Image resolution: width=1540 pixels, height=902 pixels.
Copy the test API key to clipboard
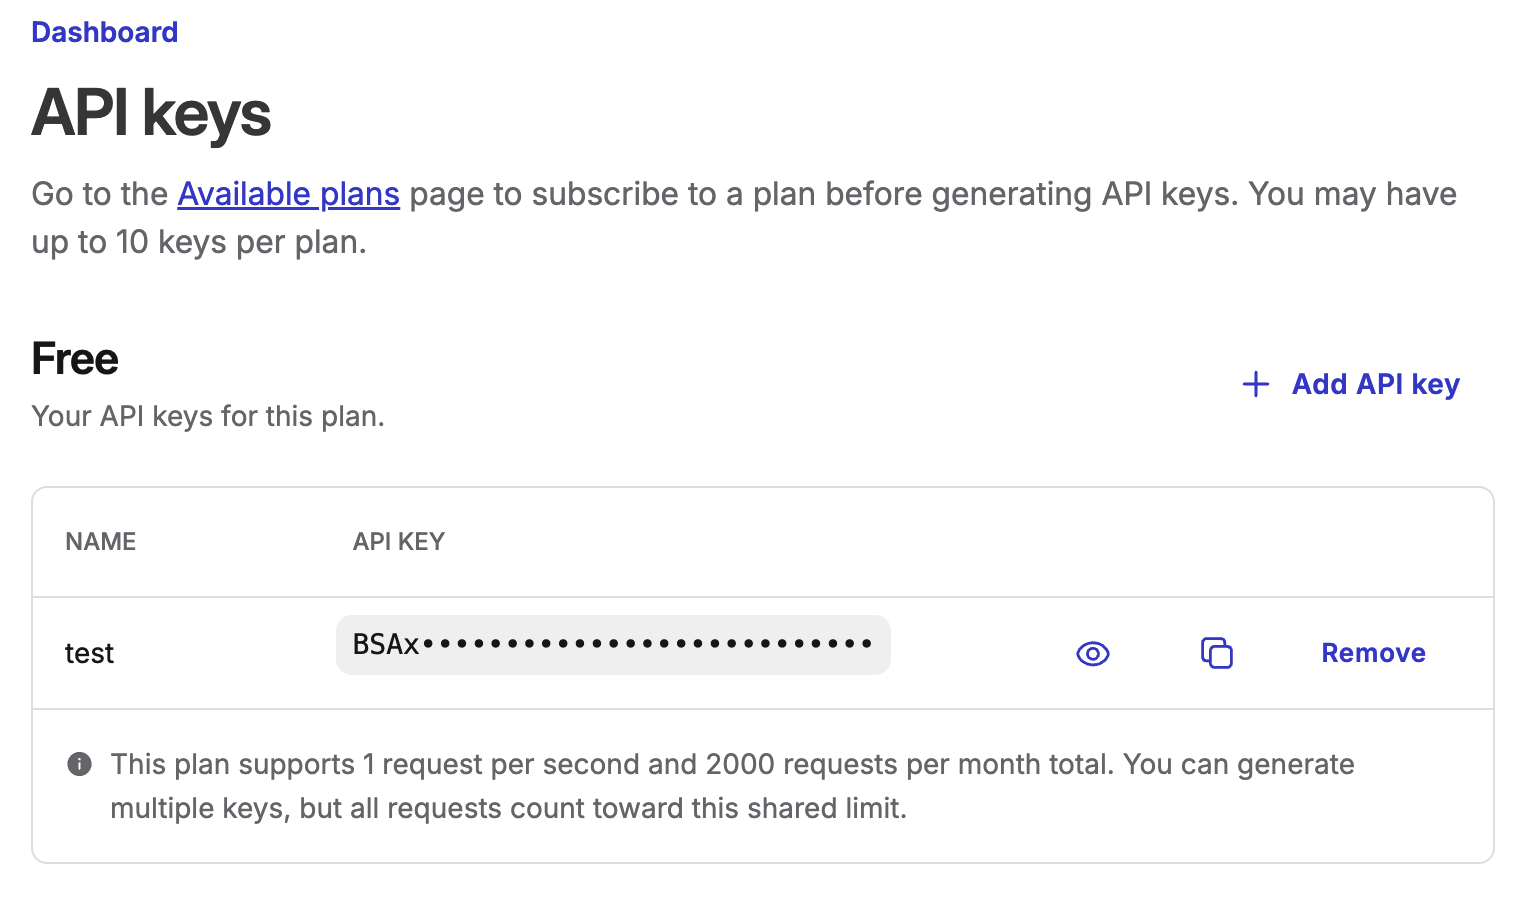(x=1216, y=653)
